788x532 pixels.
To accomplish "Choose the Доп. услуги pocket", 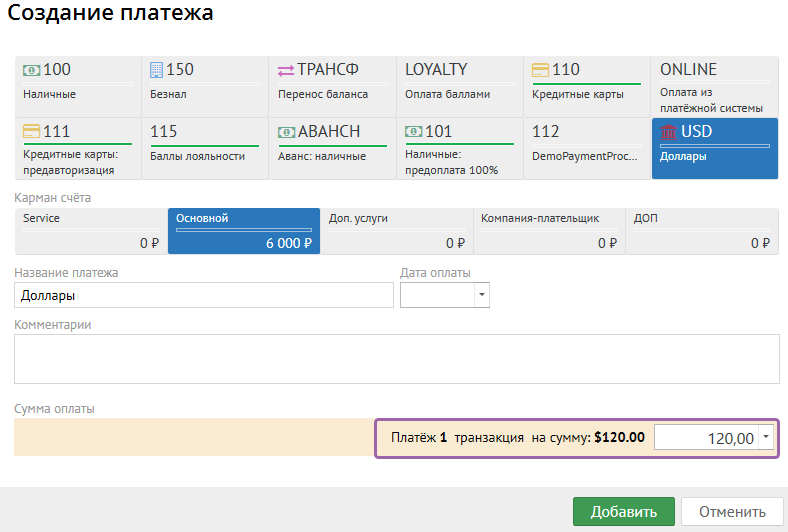I will [396, 231].
